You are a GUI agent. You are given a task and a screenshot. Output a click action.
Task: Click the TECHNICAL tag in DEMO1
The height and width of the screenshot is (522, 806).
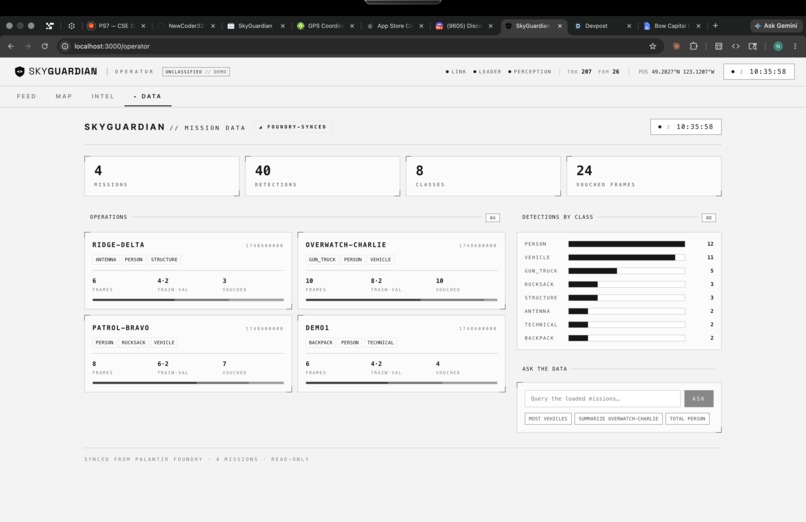[380, 342]
